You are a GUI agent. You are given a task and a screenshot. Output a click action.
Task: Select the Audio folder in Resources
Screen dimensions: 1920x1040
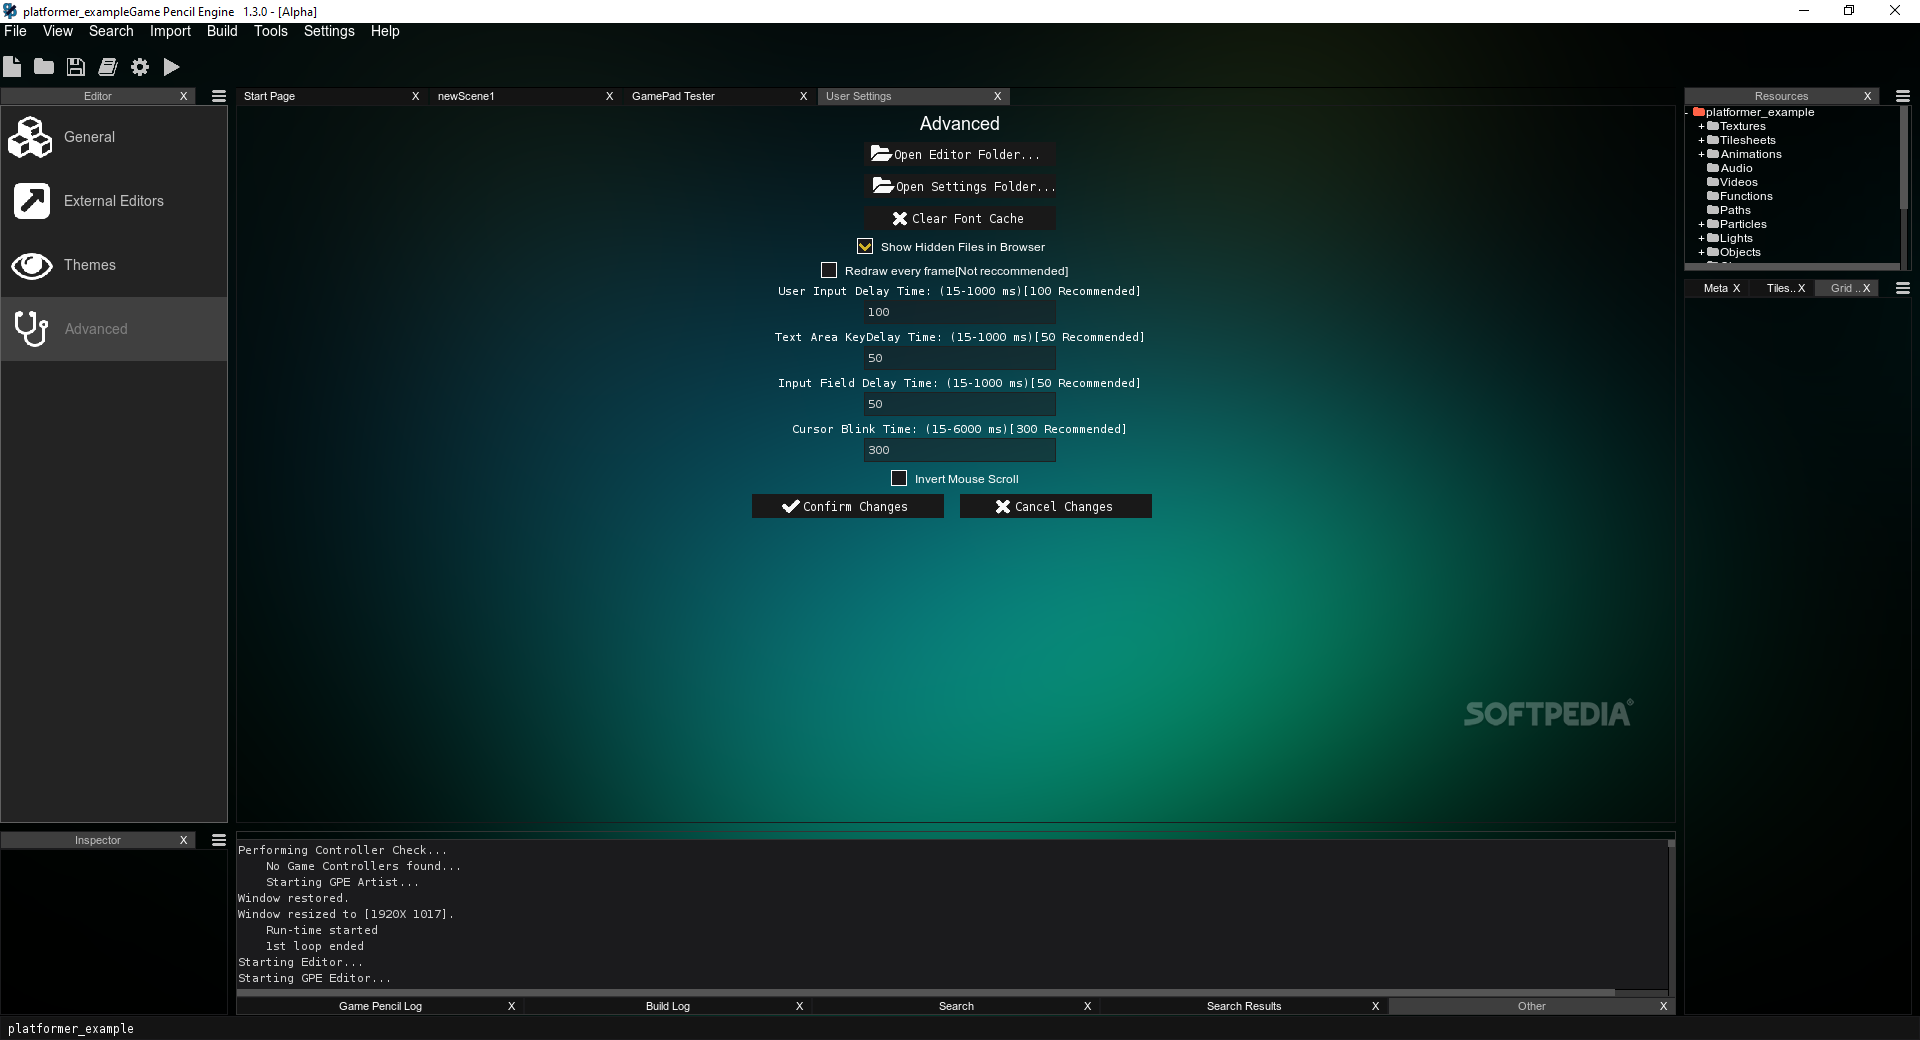pos(1730,168)
